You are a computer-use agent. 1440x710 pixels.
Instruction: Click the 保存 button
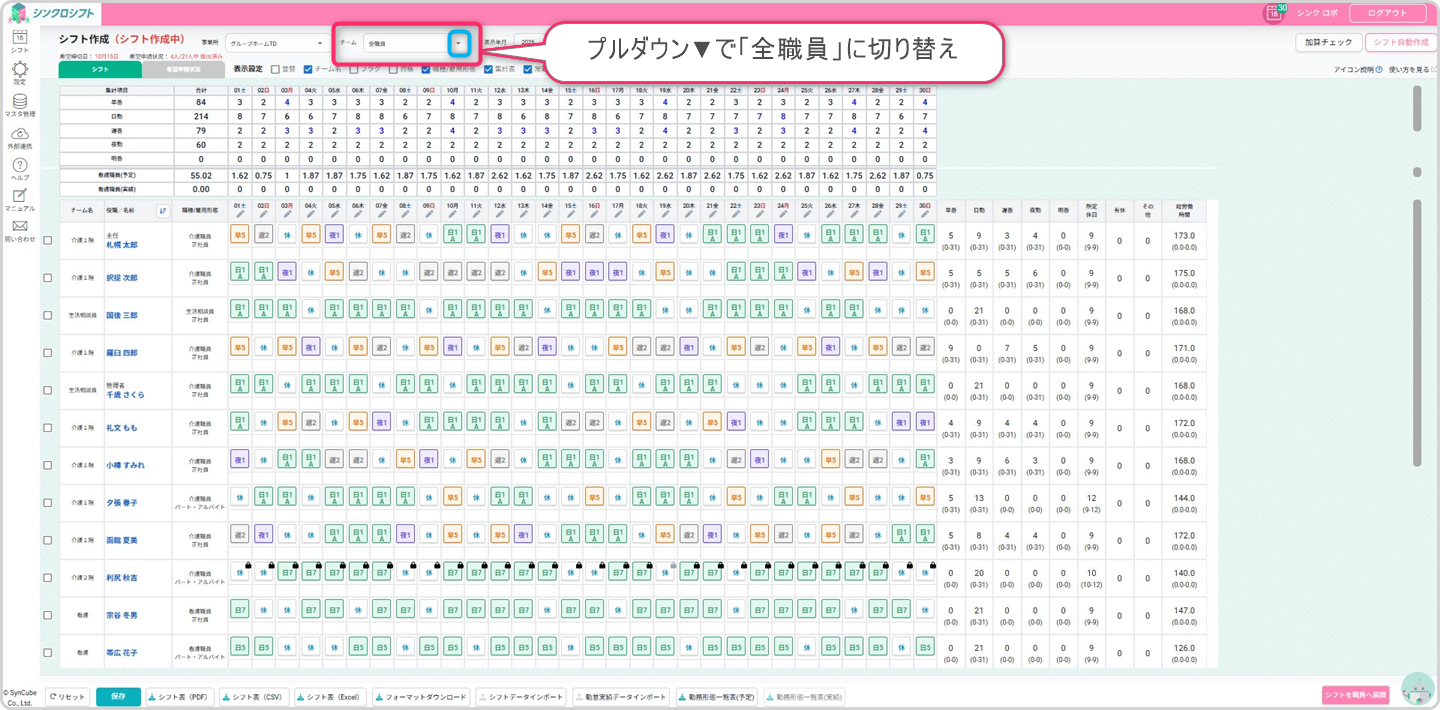118,697
